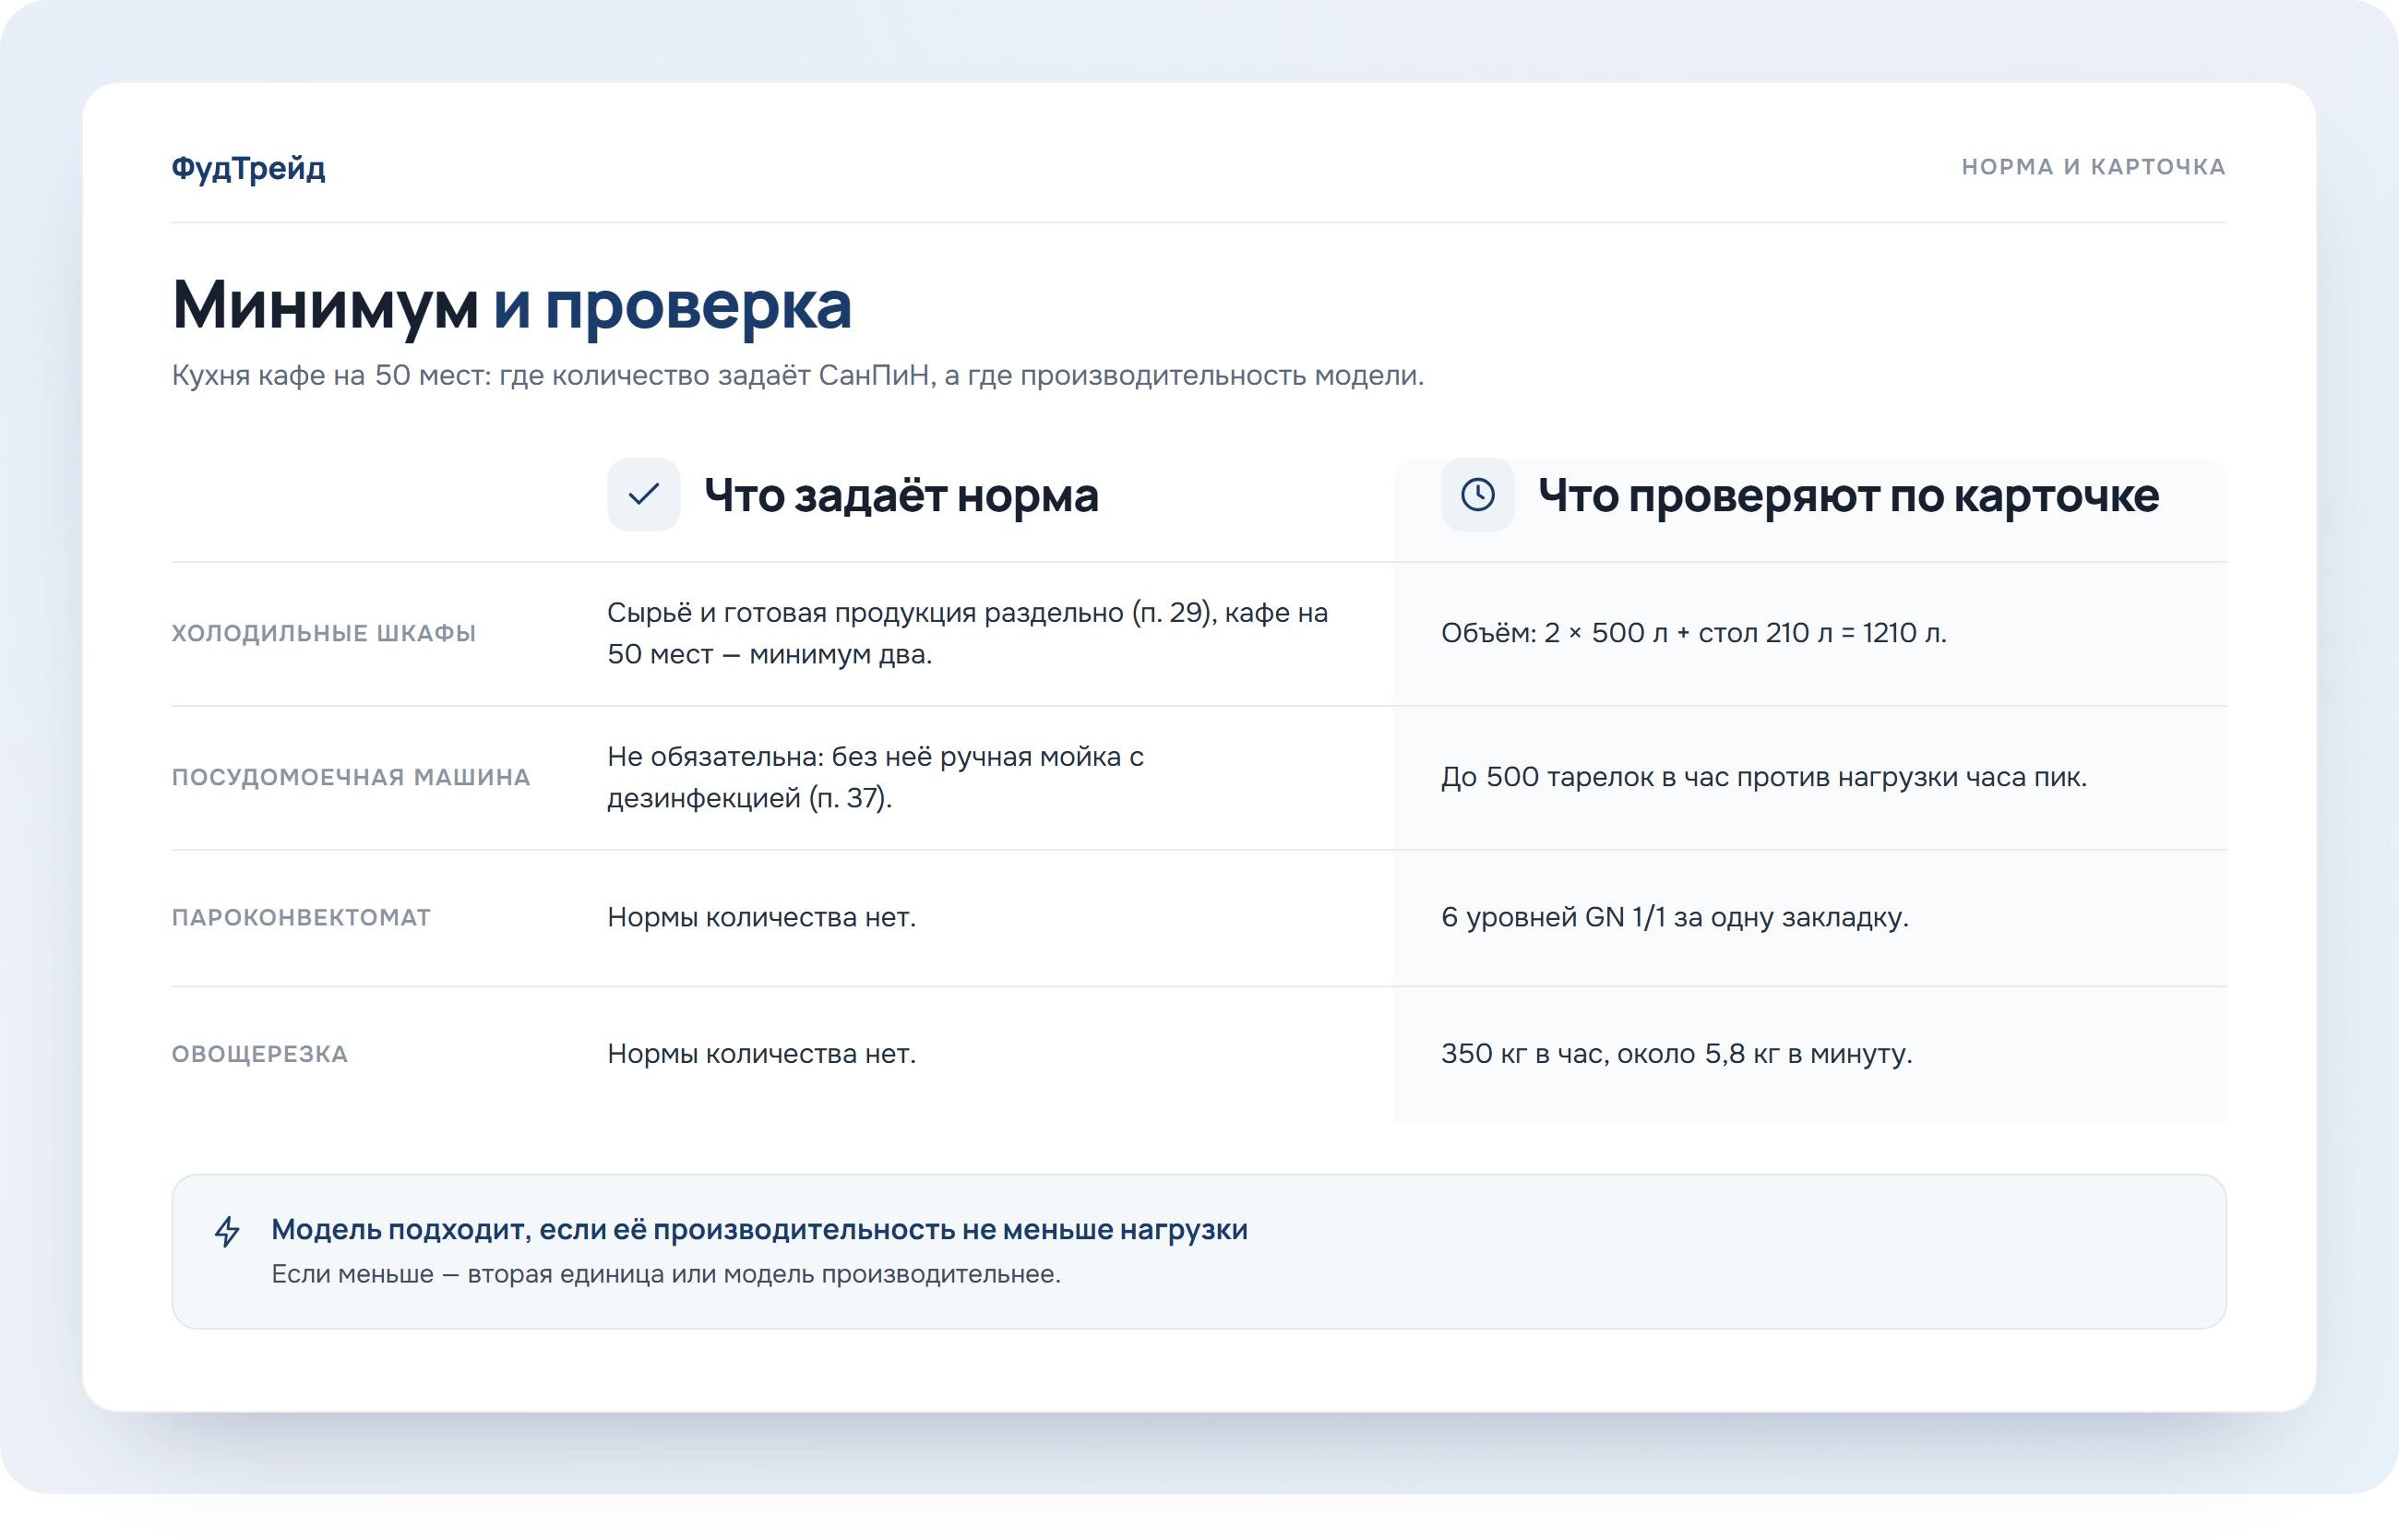Viewport: 2399px width, 1540px height.
Task: Click the НОРМА И КАРТОЧКА header label
Action: click(x=2093, y=167)
